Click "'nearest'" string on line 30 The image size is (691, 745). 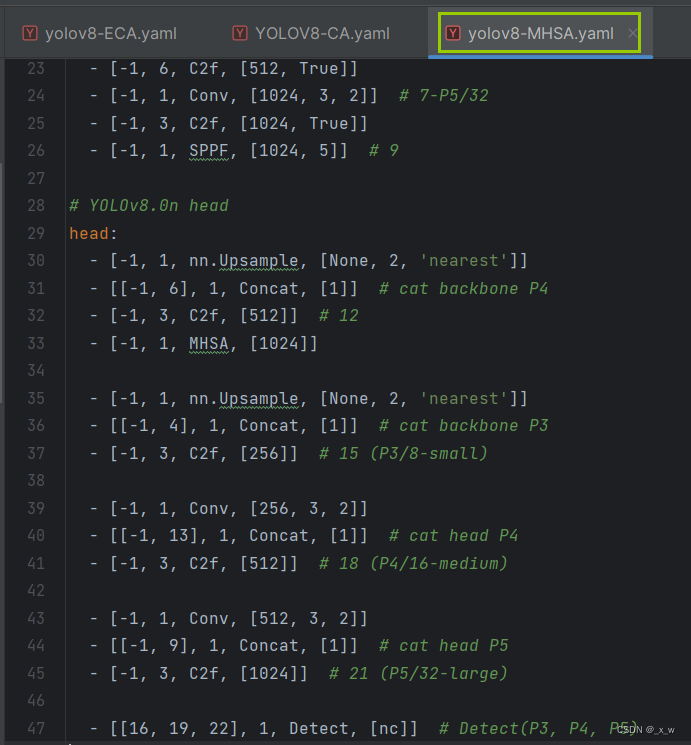[464, 261]
